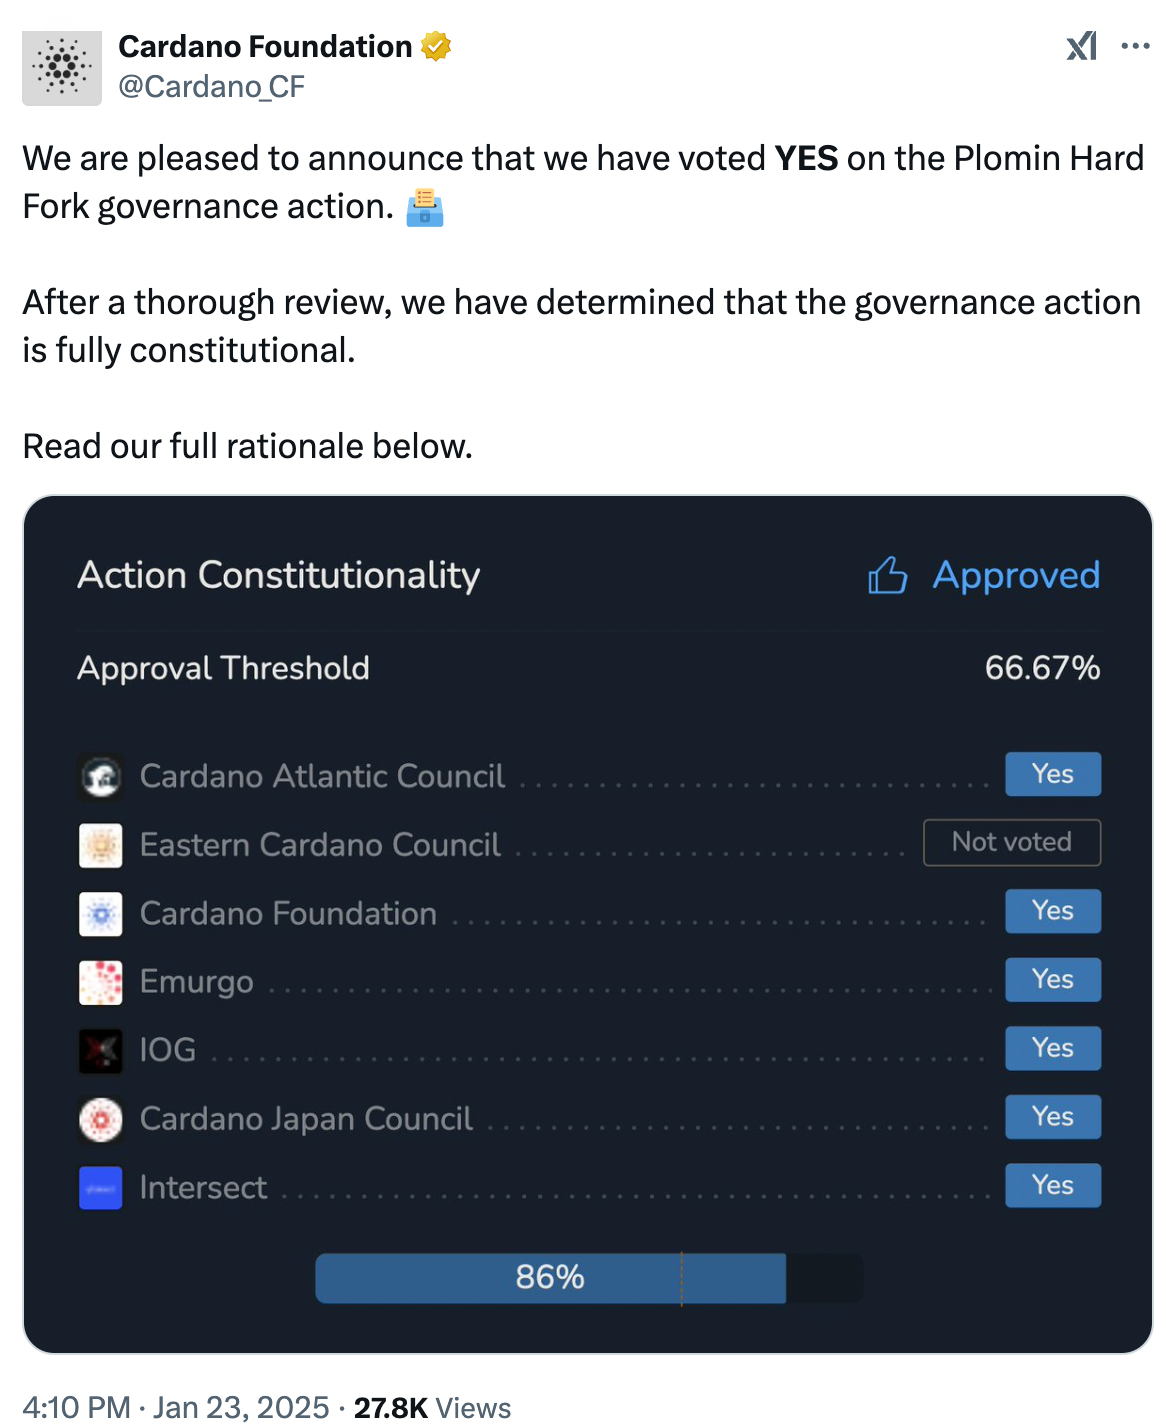The height and width of the screenshot is (1426, 1166).
Task: Open the three-dot more options menu
Action: click(x=1135, y=46)
